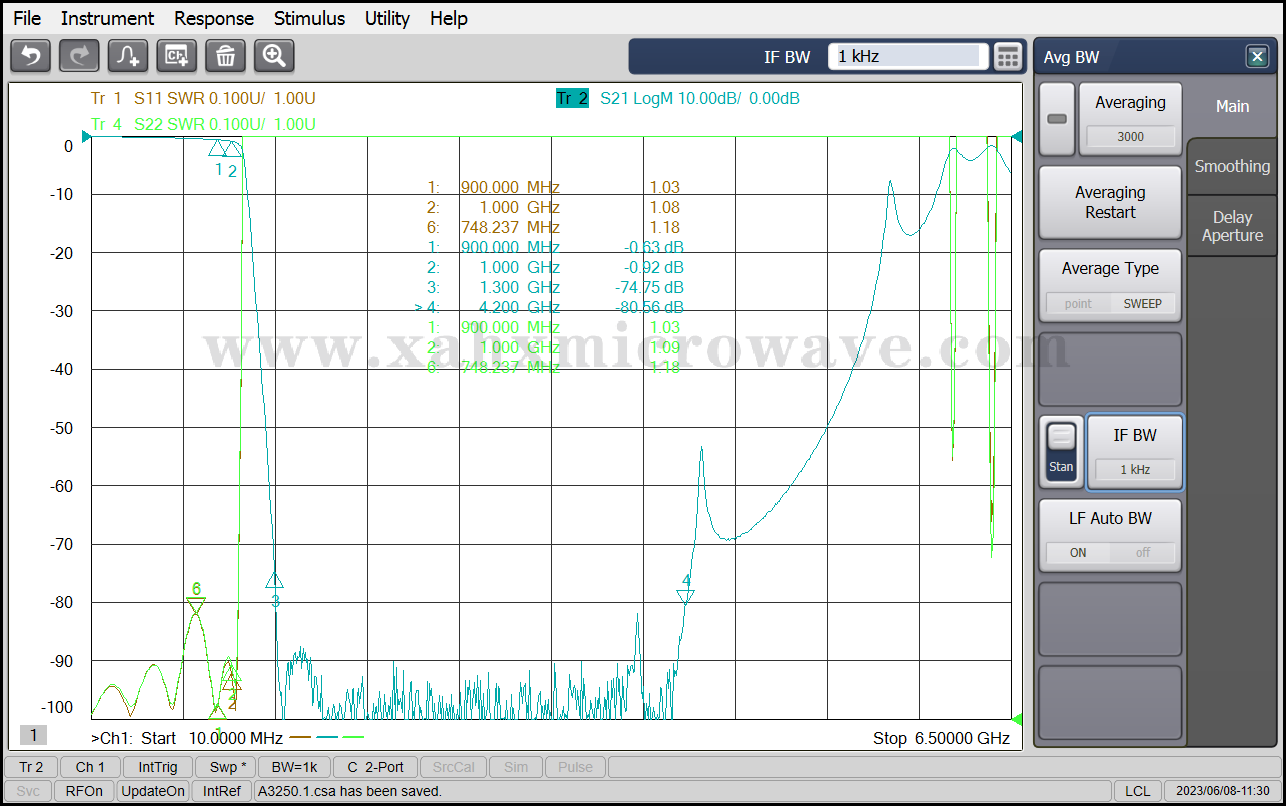Screen dimensions: 1286x806
Task: Open the File menu
Action: coord(27,18)
